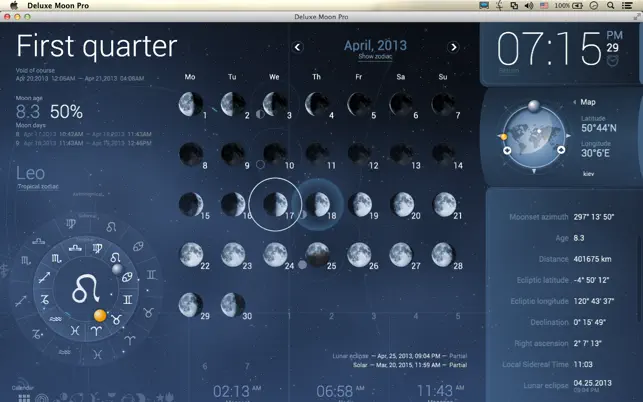Image resolution: width=643 pixels, height=402 pixels.
Task: Select April 18 moon in calendar
Action: coord(318,204)
